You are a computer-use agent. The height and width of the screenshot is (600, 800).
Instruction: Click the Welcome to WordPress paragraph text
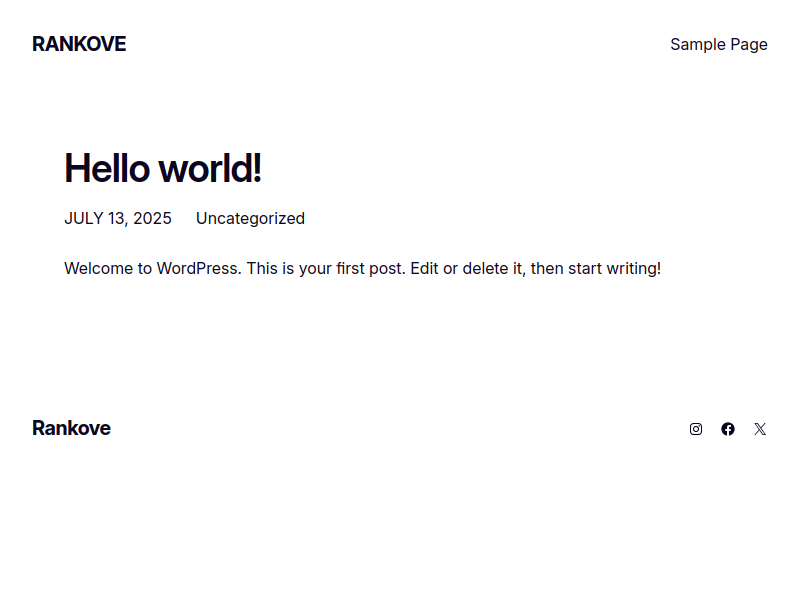click(362, 268)
